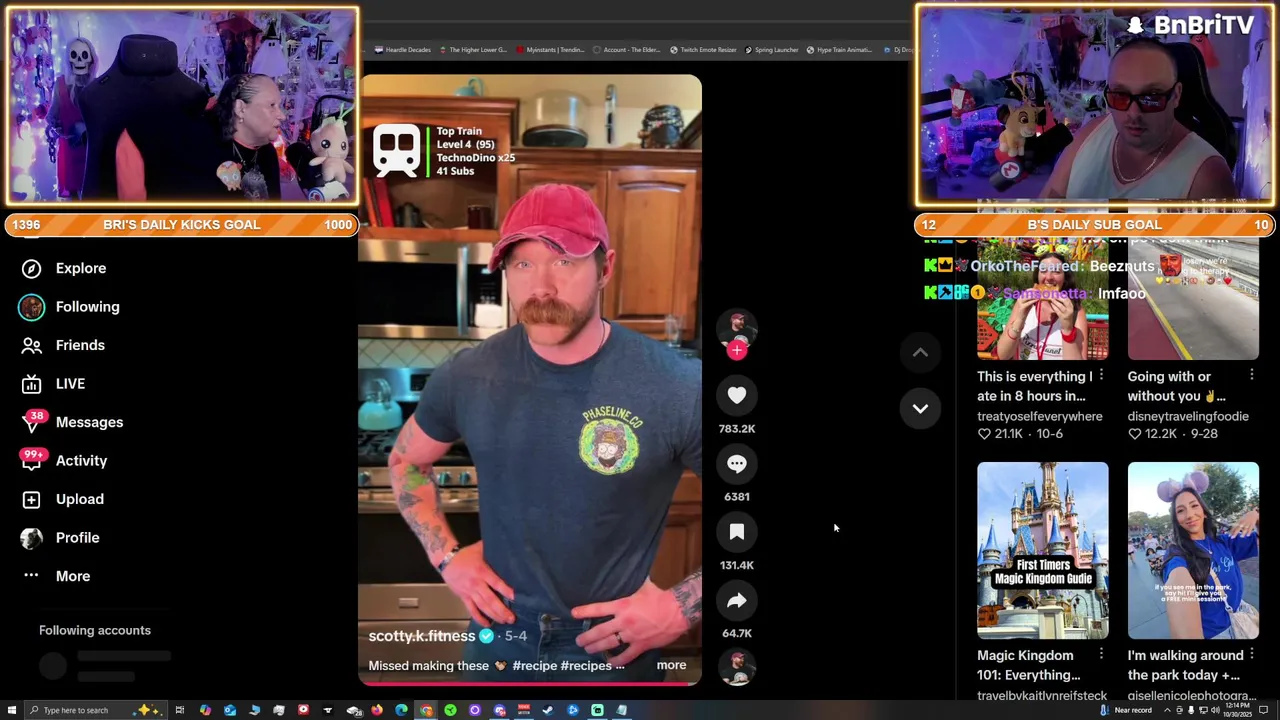Open Firefox from the taskbar
Viewport: 1280px width, 720px height.
377,710
